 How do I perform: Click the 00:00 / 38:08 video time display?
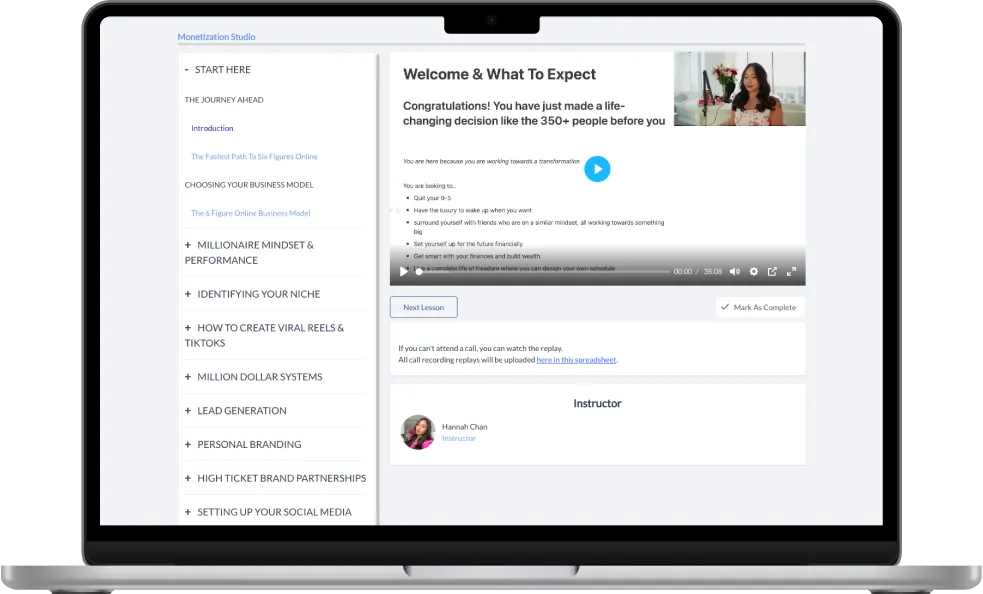coord(698,272)
